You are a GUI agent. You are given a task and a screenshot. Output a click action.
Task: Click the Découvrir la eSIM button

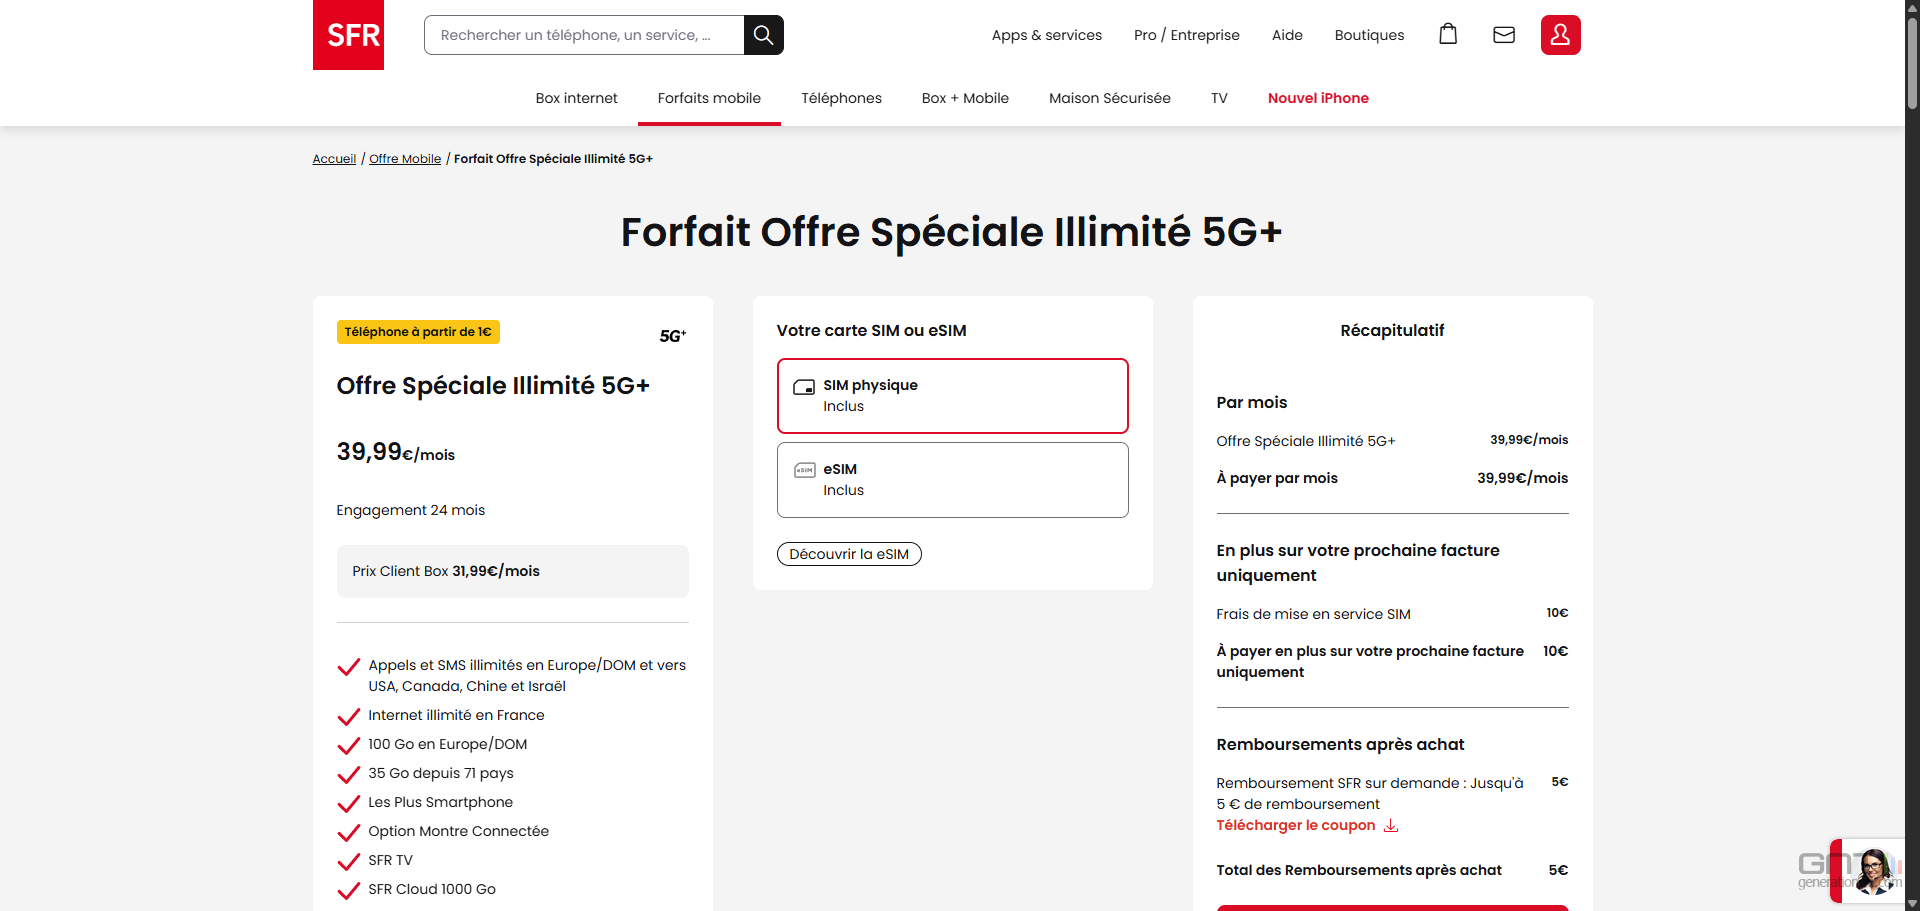[849, 554]
